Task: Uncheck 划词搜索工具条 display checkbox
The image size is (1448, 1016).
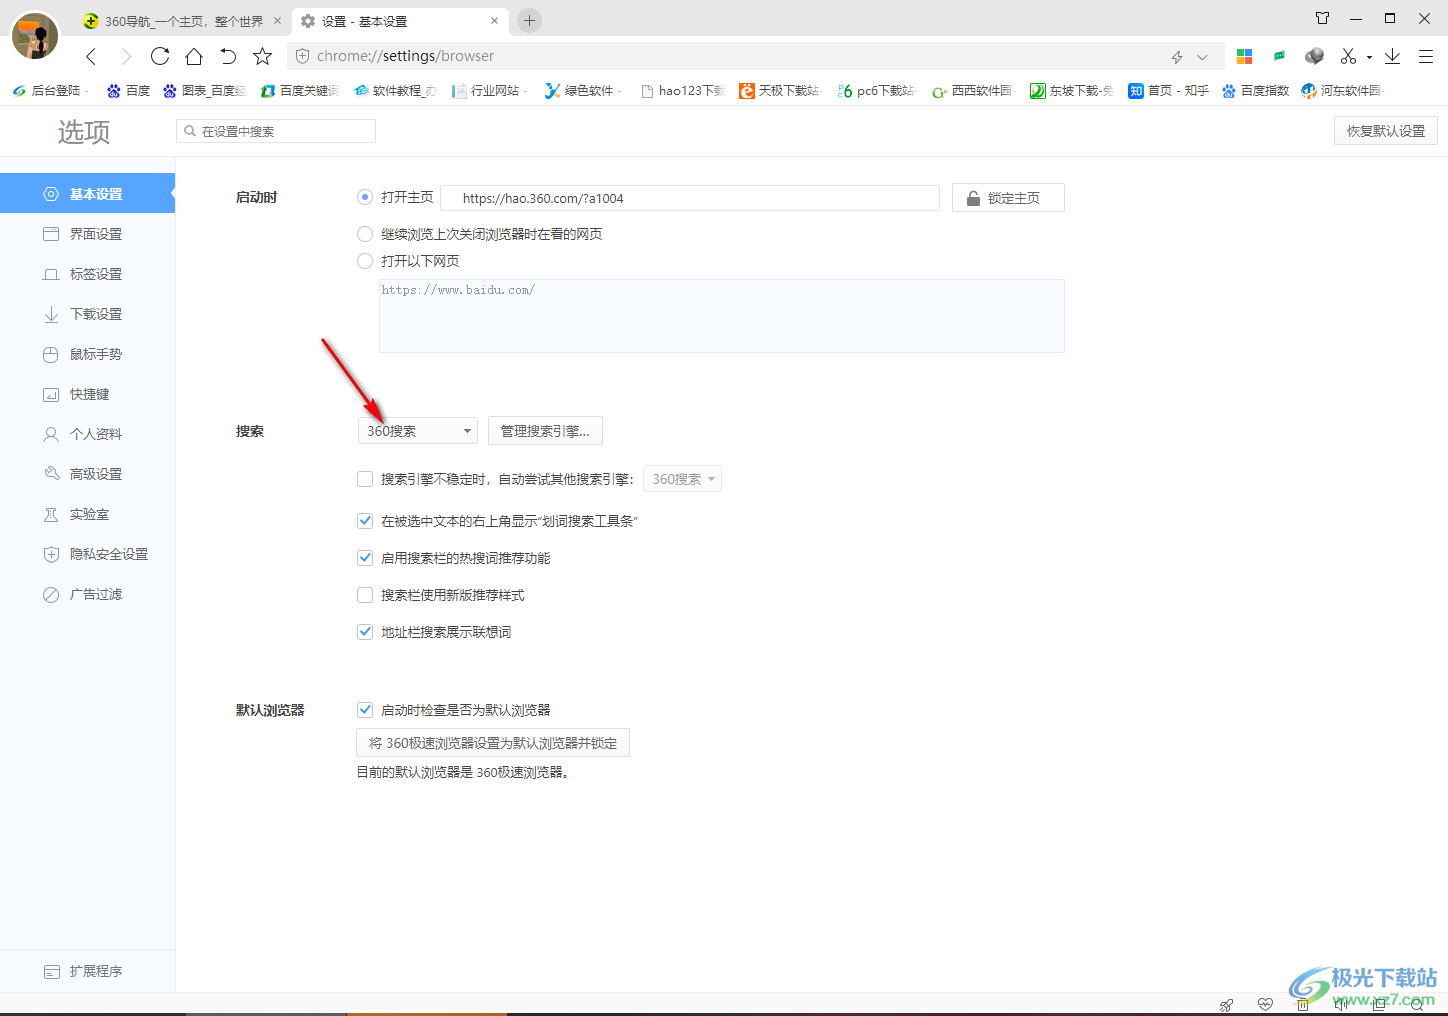Action: click(x=365, y=521)
